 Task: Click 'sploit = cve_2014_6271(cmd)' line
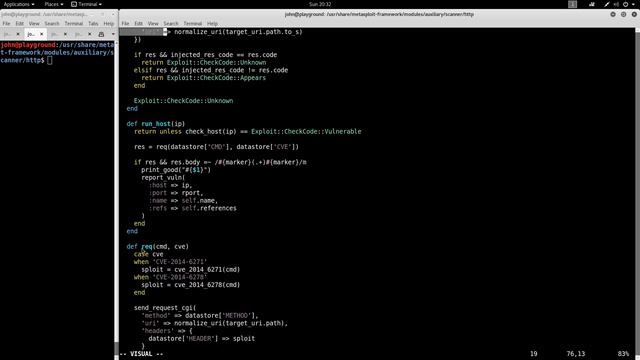[x=191, y=270]
